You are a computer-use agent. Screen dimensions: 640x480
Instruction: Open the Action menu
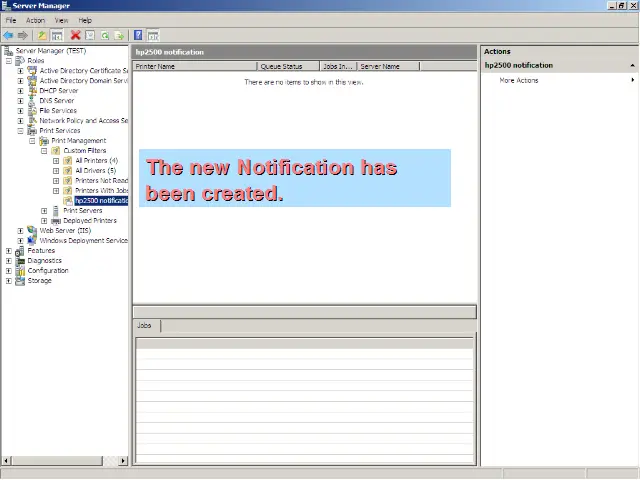35,20
